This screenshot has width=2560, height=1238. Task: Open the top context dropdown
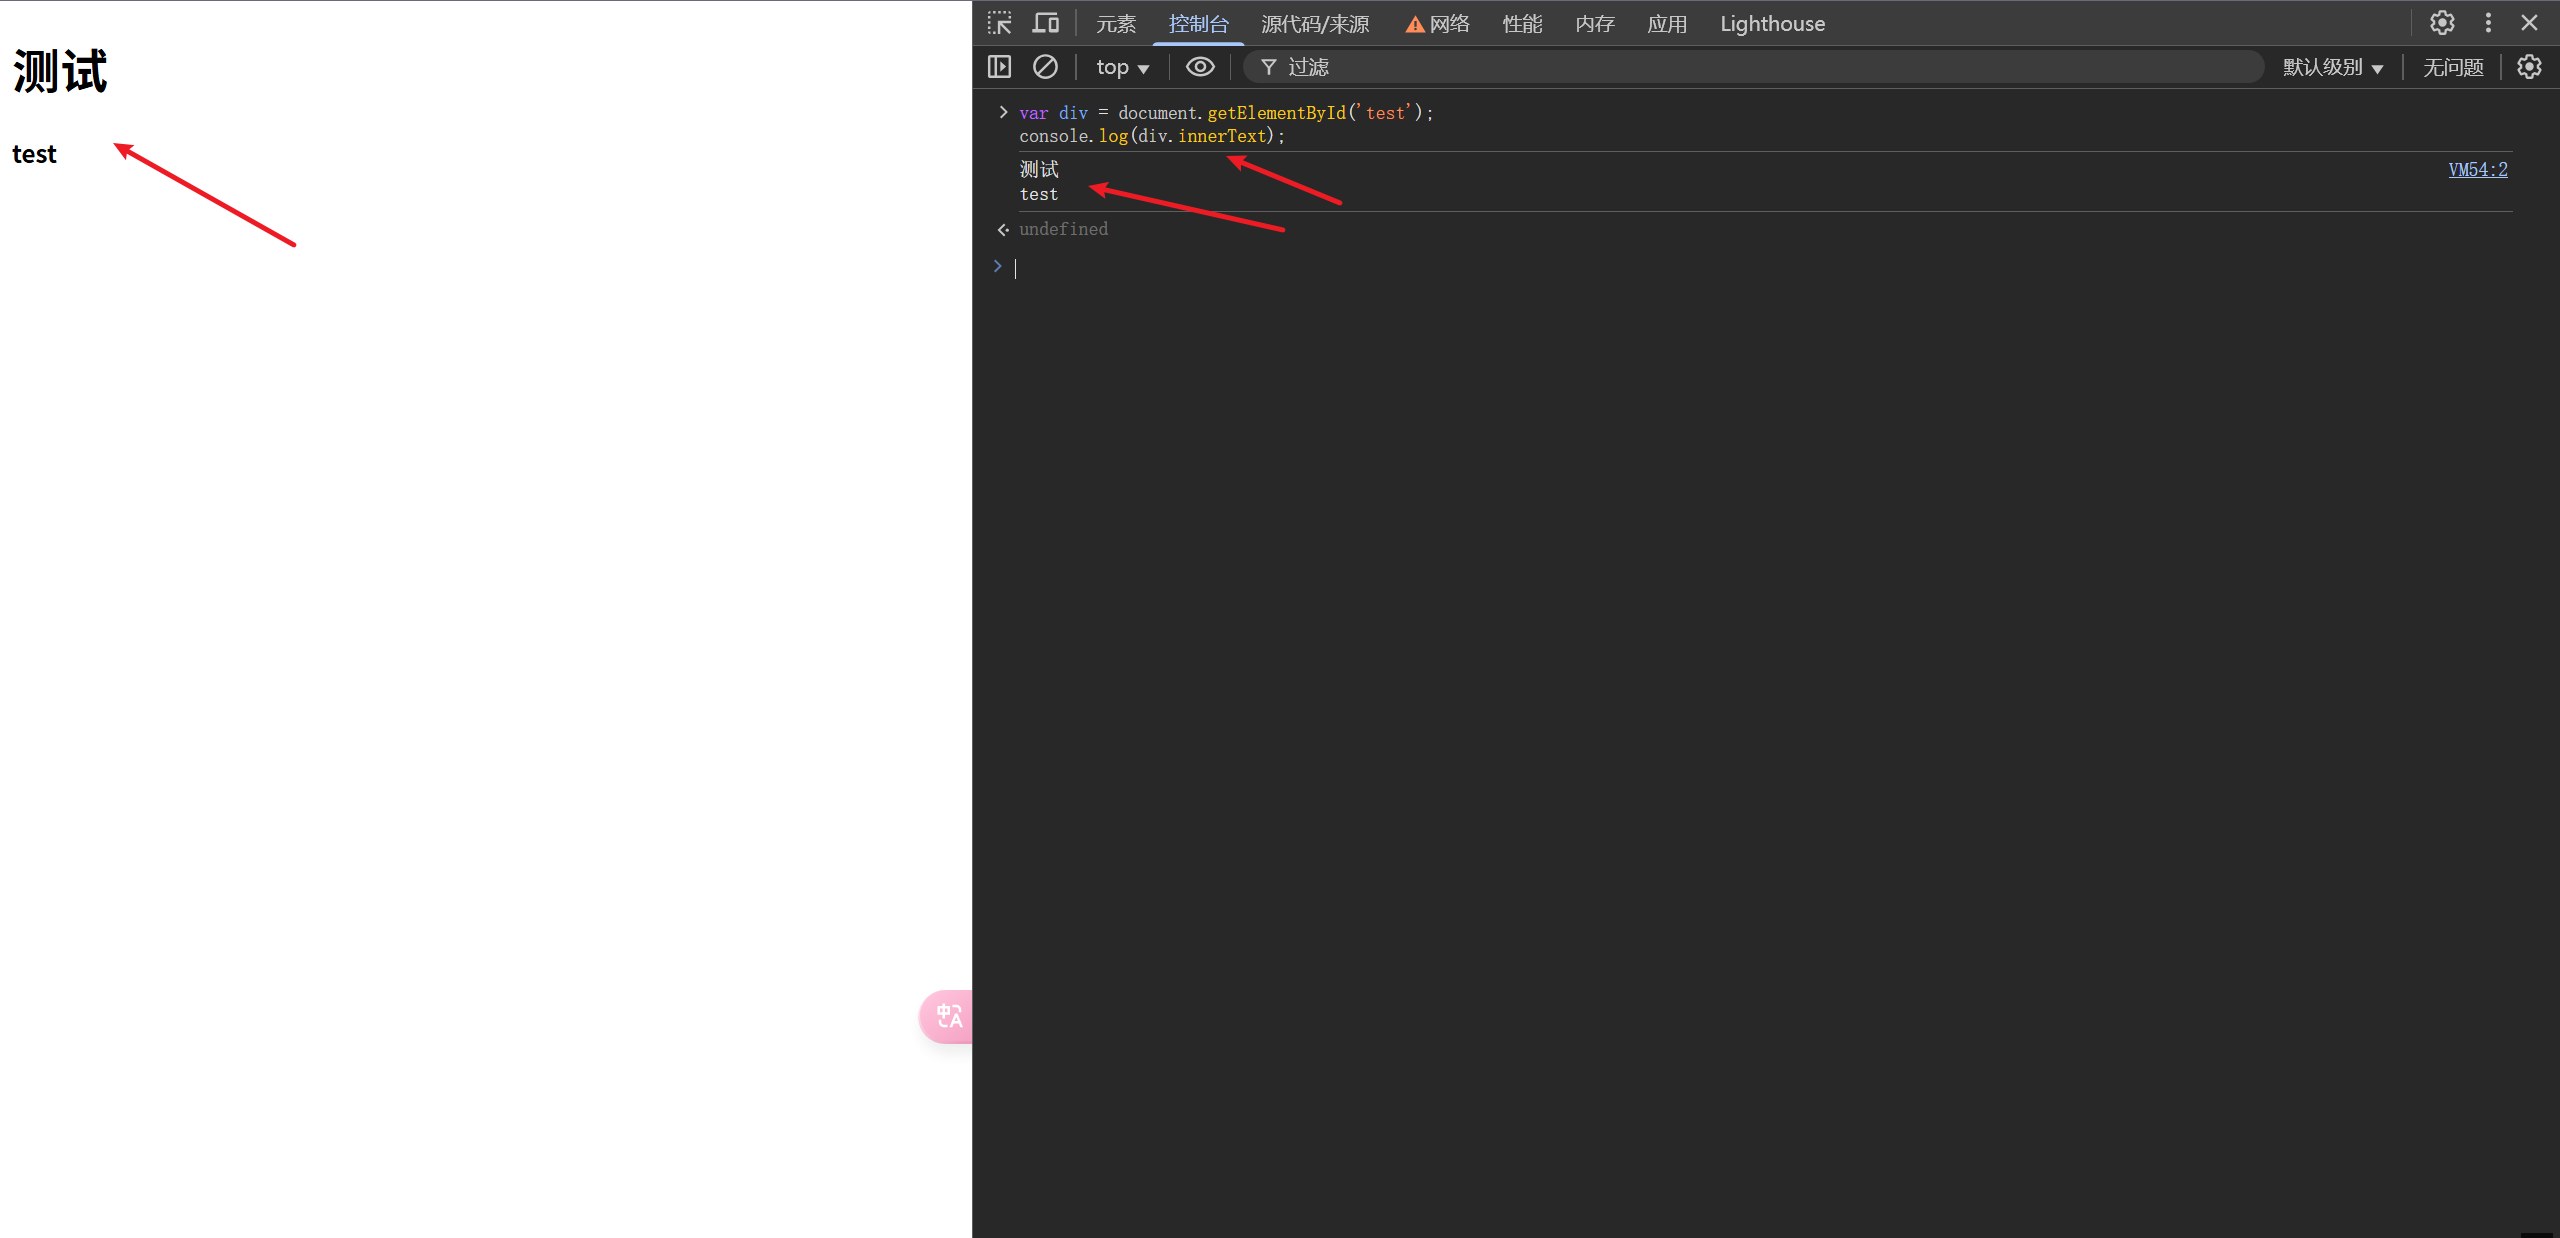click(x=1122, y=67)
